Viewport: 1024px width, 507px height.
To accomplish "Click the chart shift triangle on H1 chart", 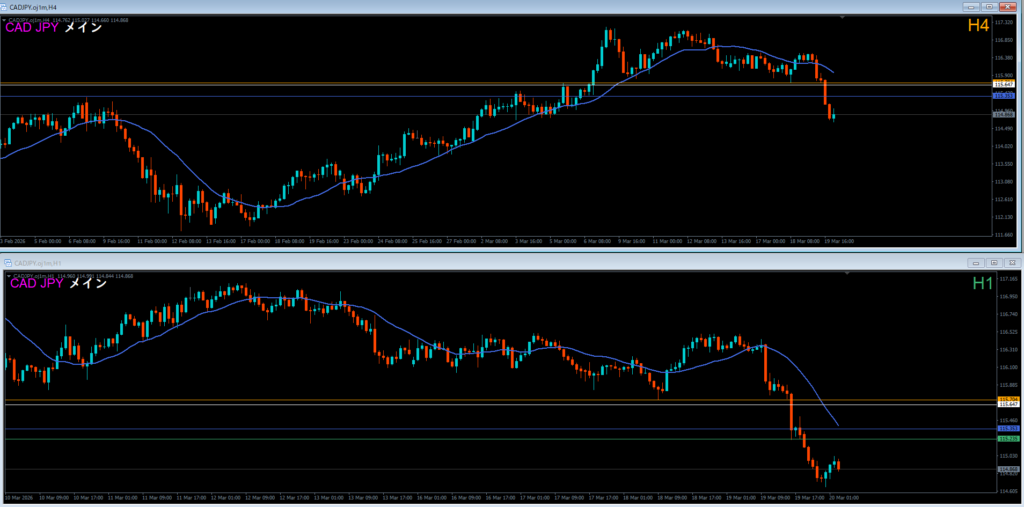I will pos(845,273).
